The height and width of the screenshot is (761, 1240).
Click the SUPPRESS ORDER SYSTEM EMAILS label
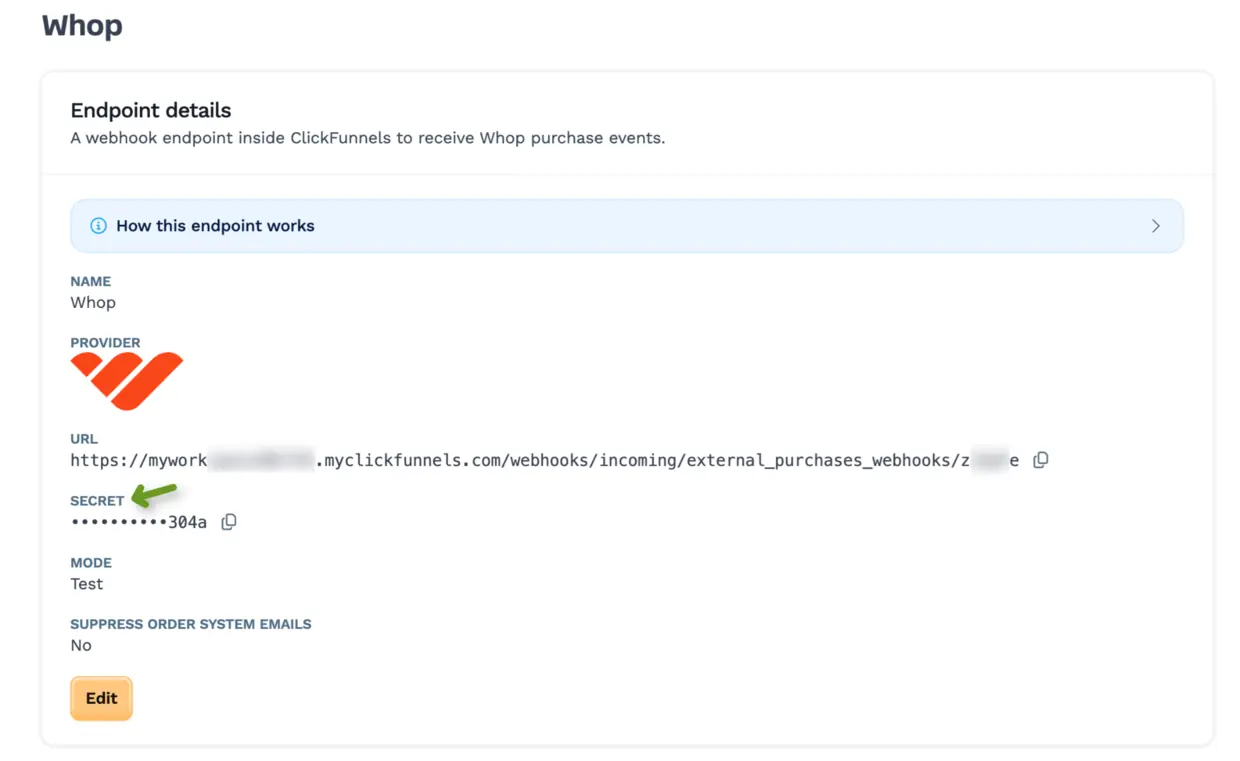[x=191, y=624]
